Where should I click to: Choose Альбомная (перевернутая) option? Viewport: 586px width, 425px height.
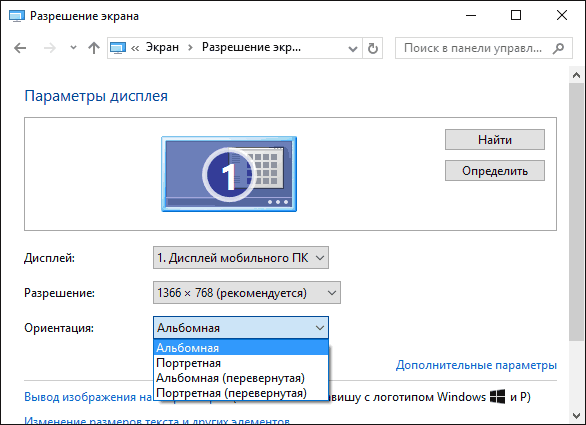(241, 378)
